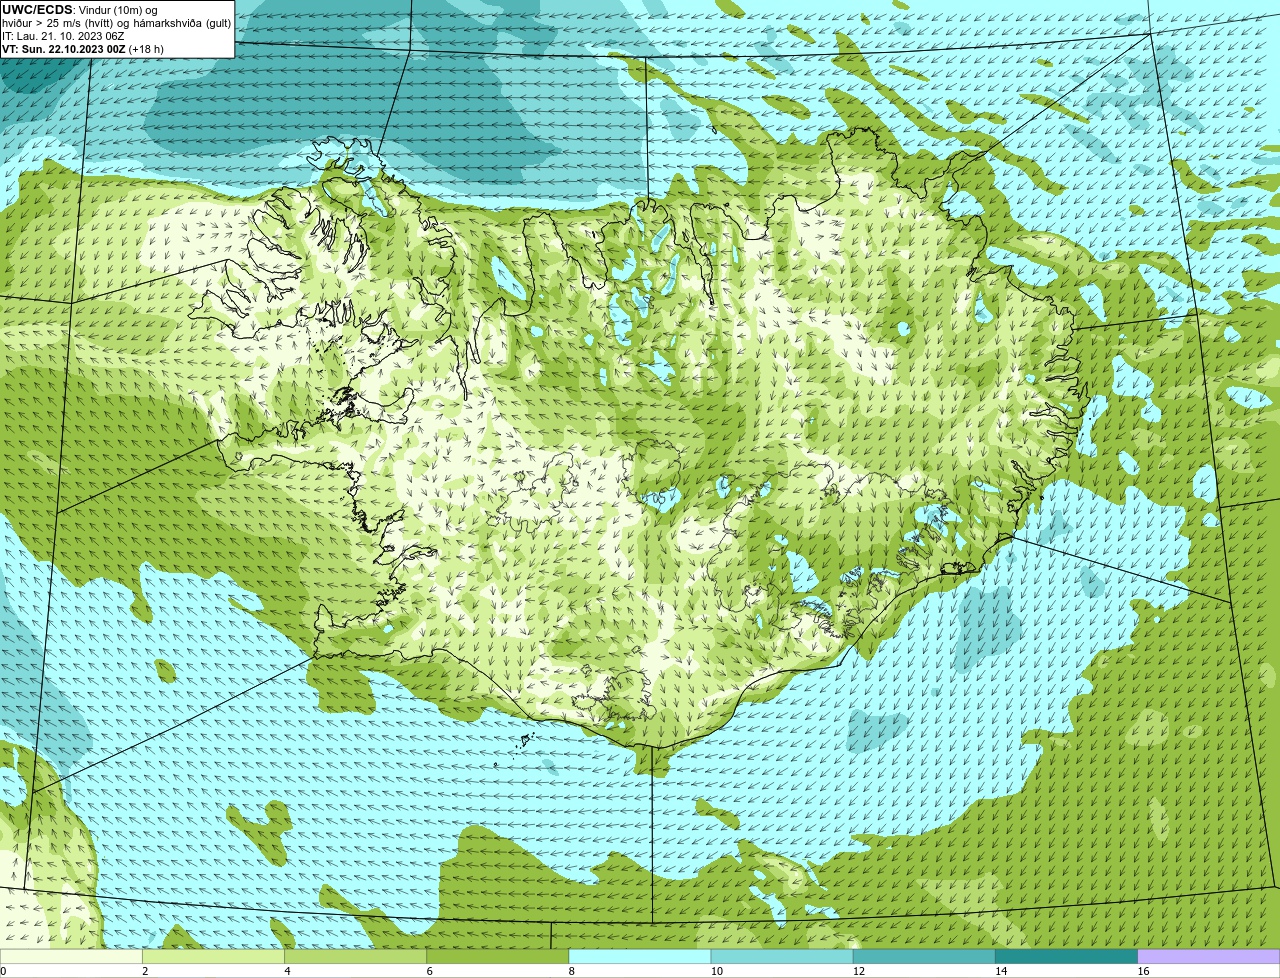Click the legend scale label '4'
The width and height of the screenshot is (1280, 978).
pos(287,971)
